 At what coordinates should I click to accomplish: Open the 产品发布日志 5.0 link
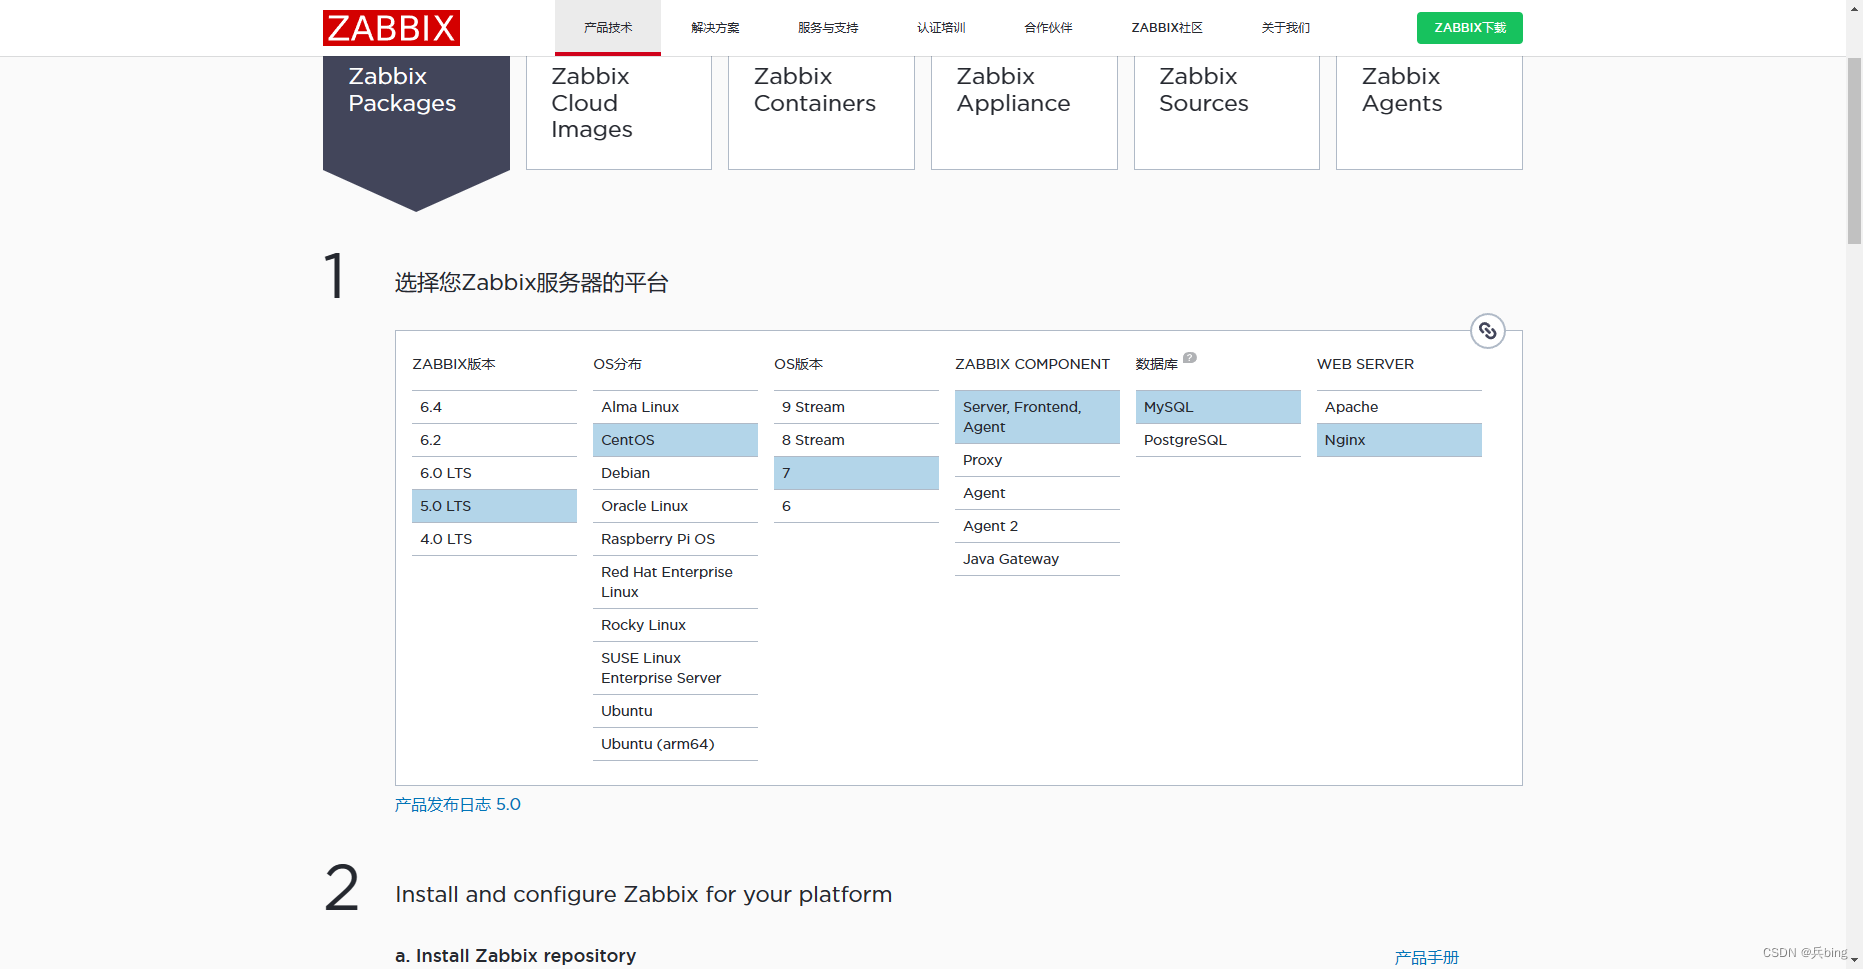pyautogui.click(x=458, y=805)
